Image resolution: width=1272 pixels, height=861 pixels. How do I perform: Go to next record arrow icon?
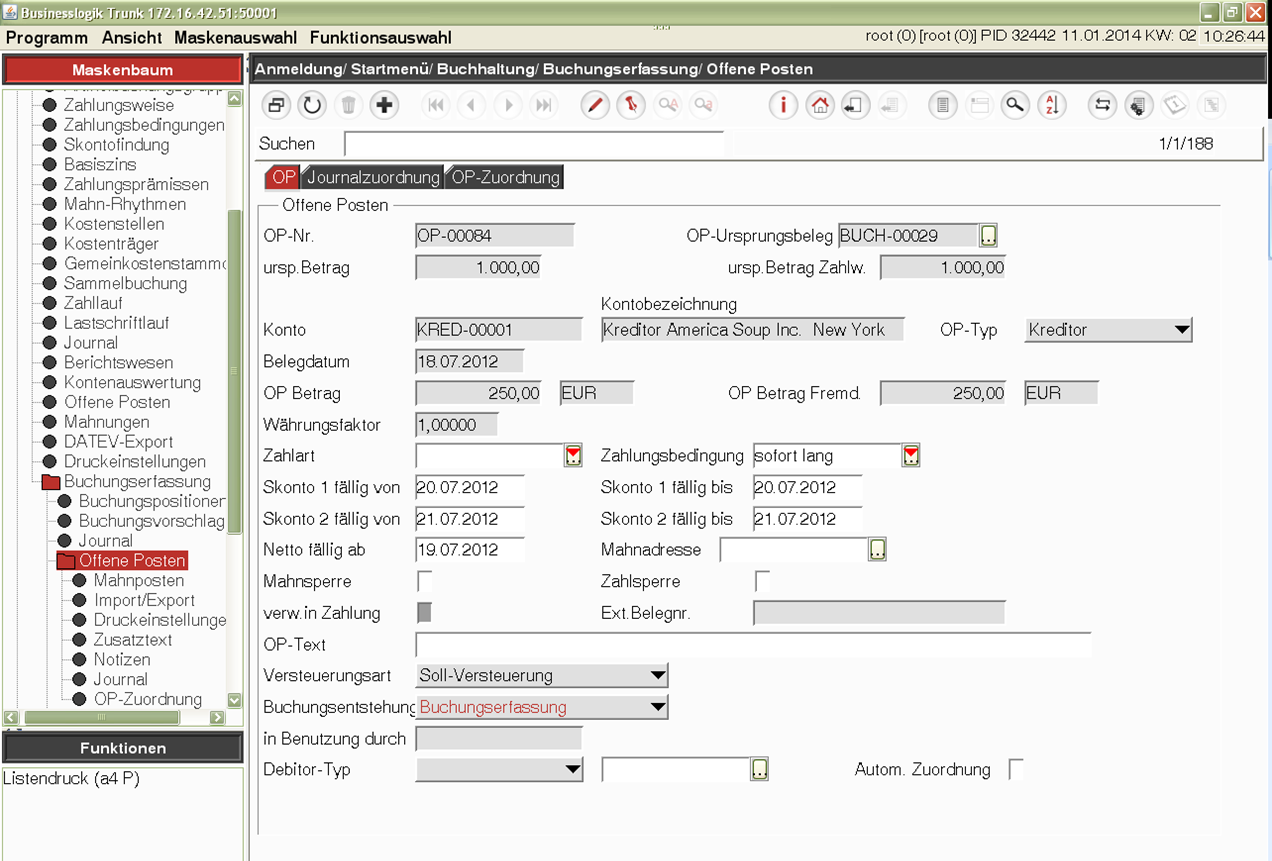coord(508,105)
